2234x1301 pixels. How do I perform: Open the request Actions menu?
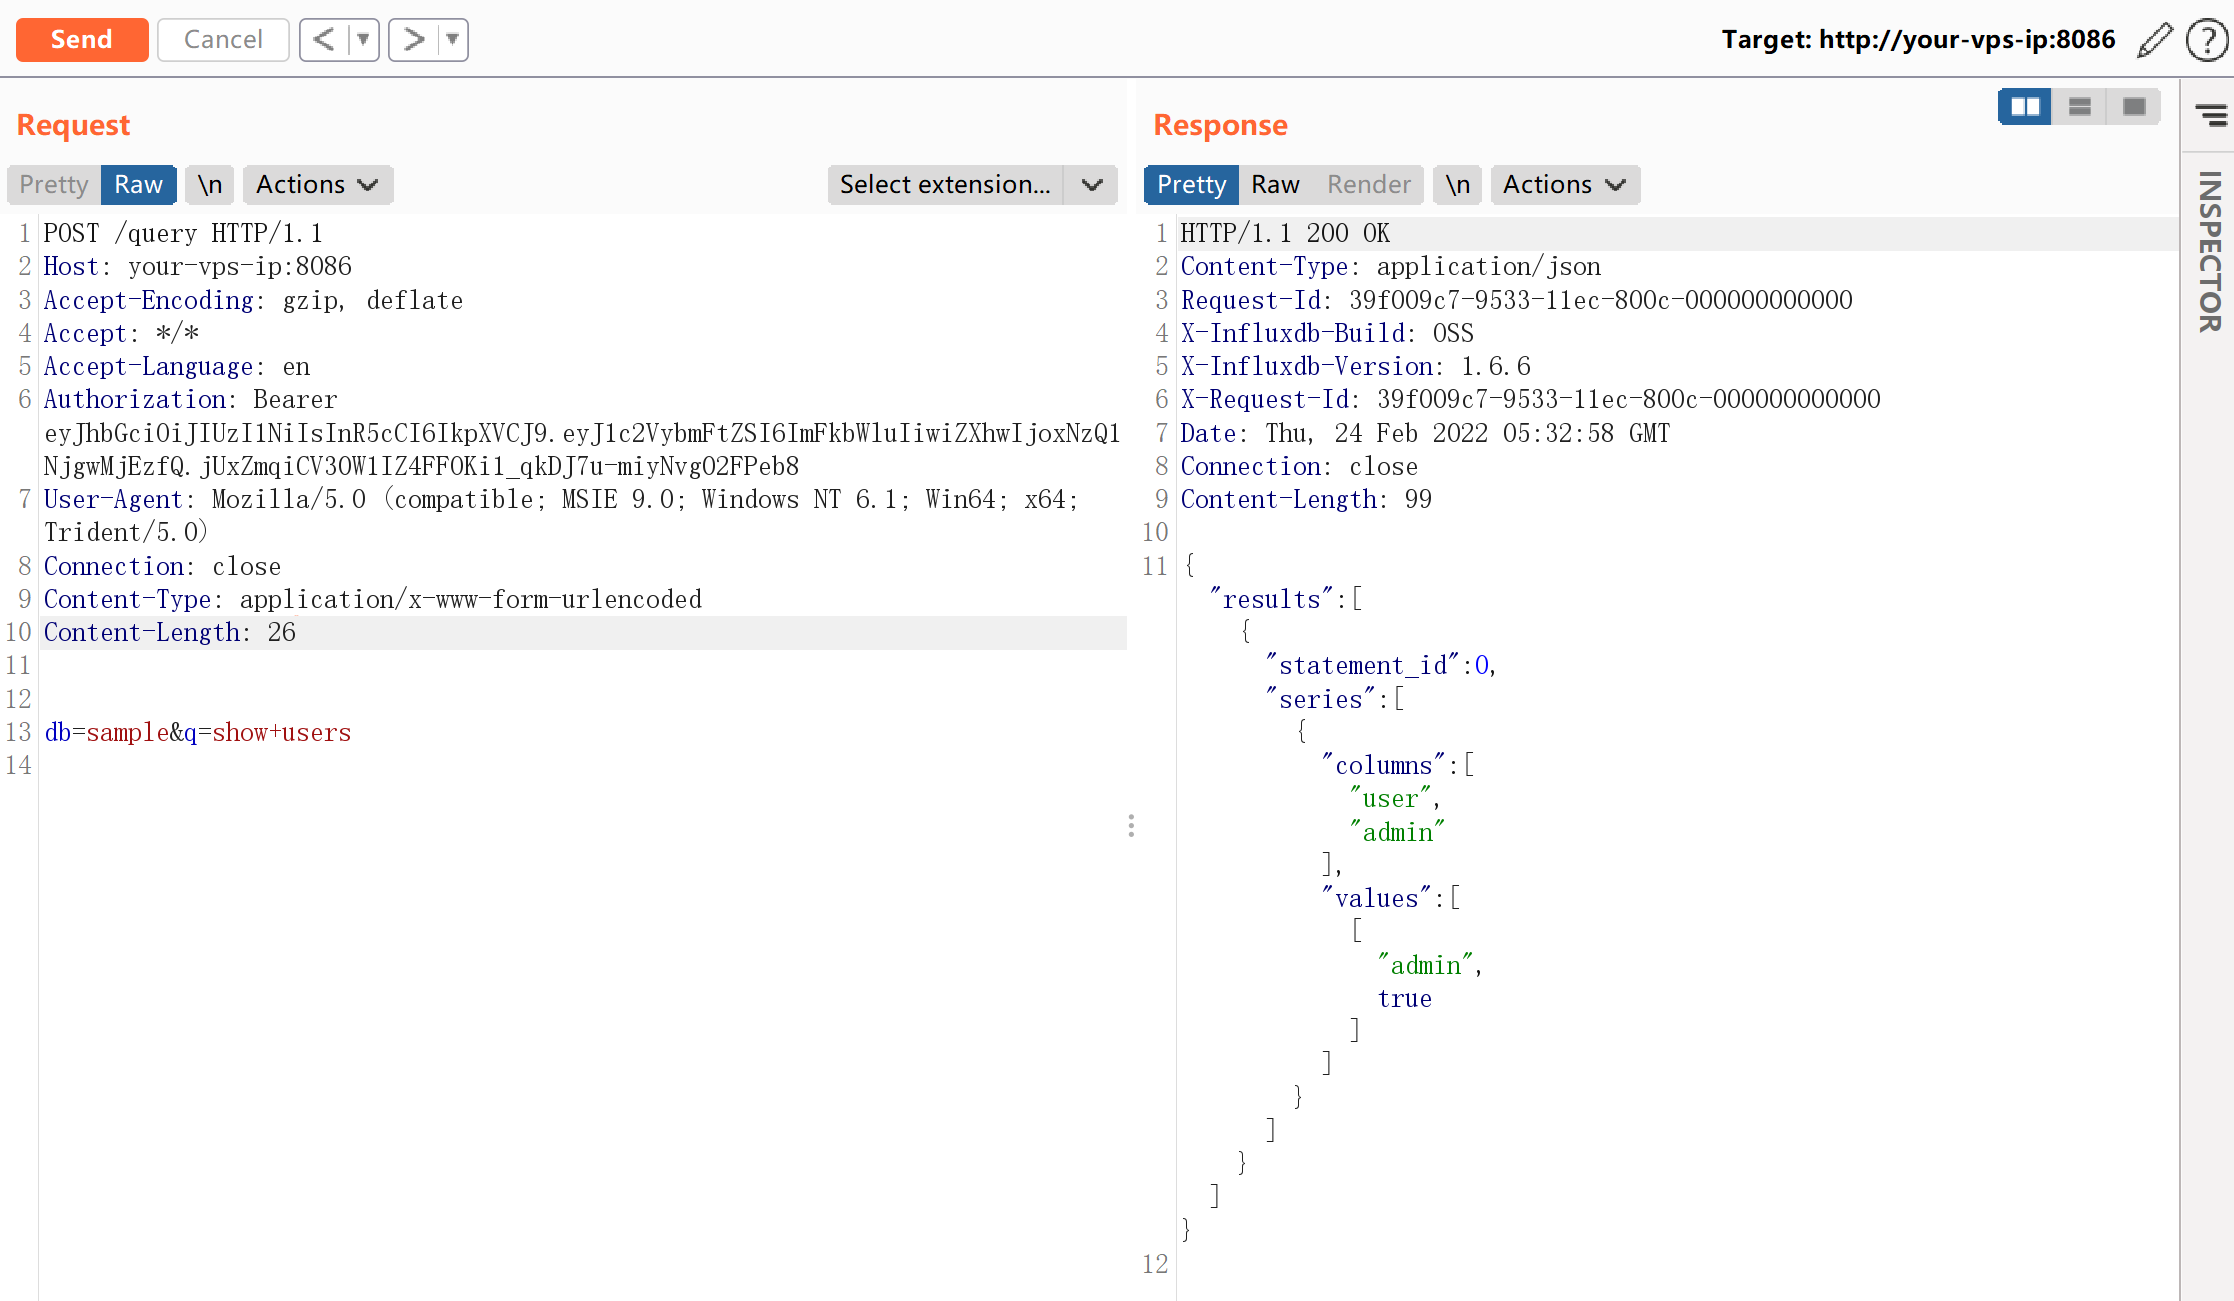coord(317,185)
